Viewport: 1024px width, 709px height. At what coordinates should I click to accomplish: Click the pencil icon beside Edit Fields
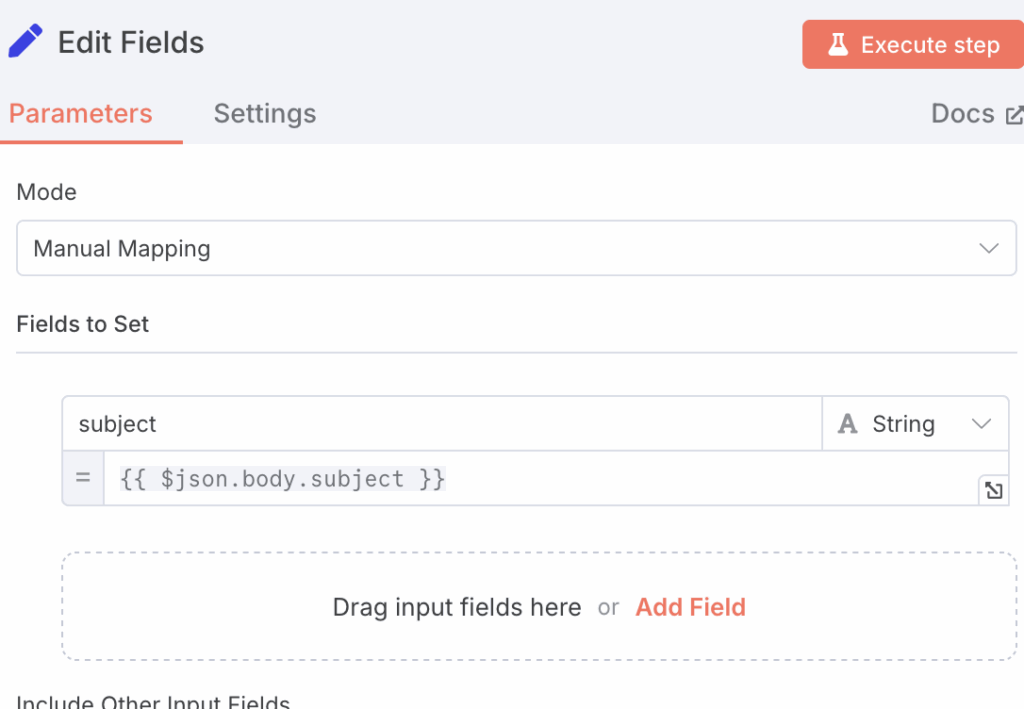(x=26, y=42)
